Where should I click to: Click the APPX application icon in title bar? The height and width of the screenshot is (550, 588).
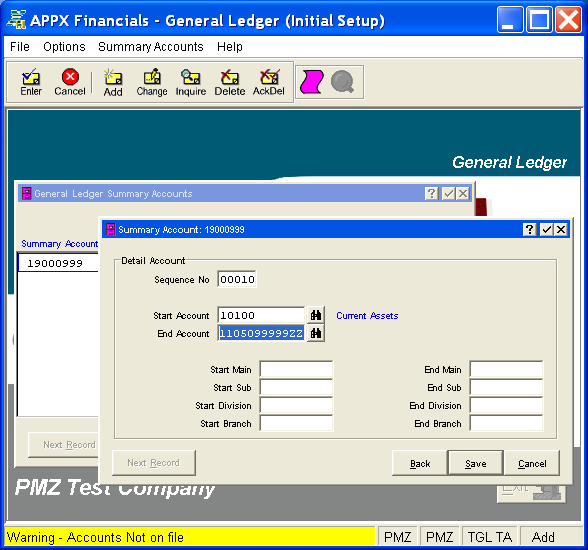pos(16,19)
